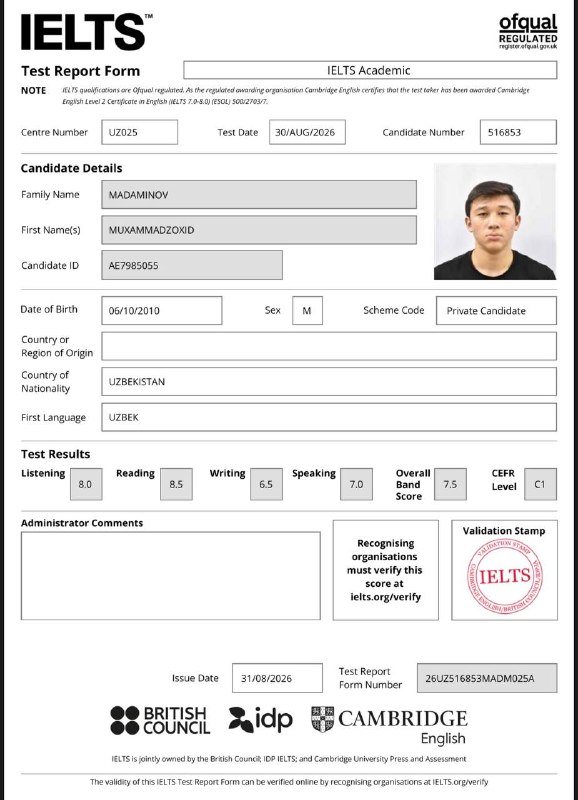Click the 'Administrator Comments' label
The image size is (578, 800).
(82, 523)
